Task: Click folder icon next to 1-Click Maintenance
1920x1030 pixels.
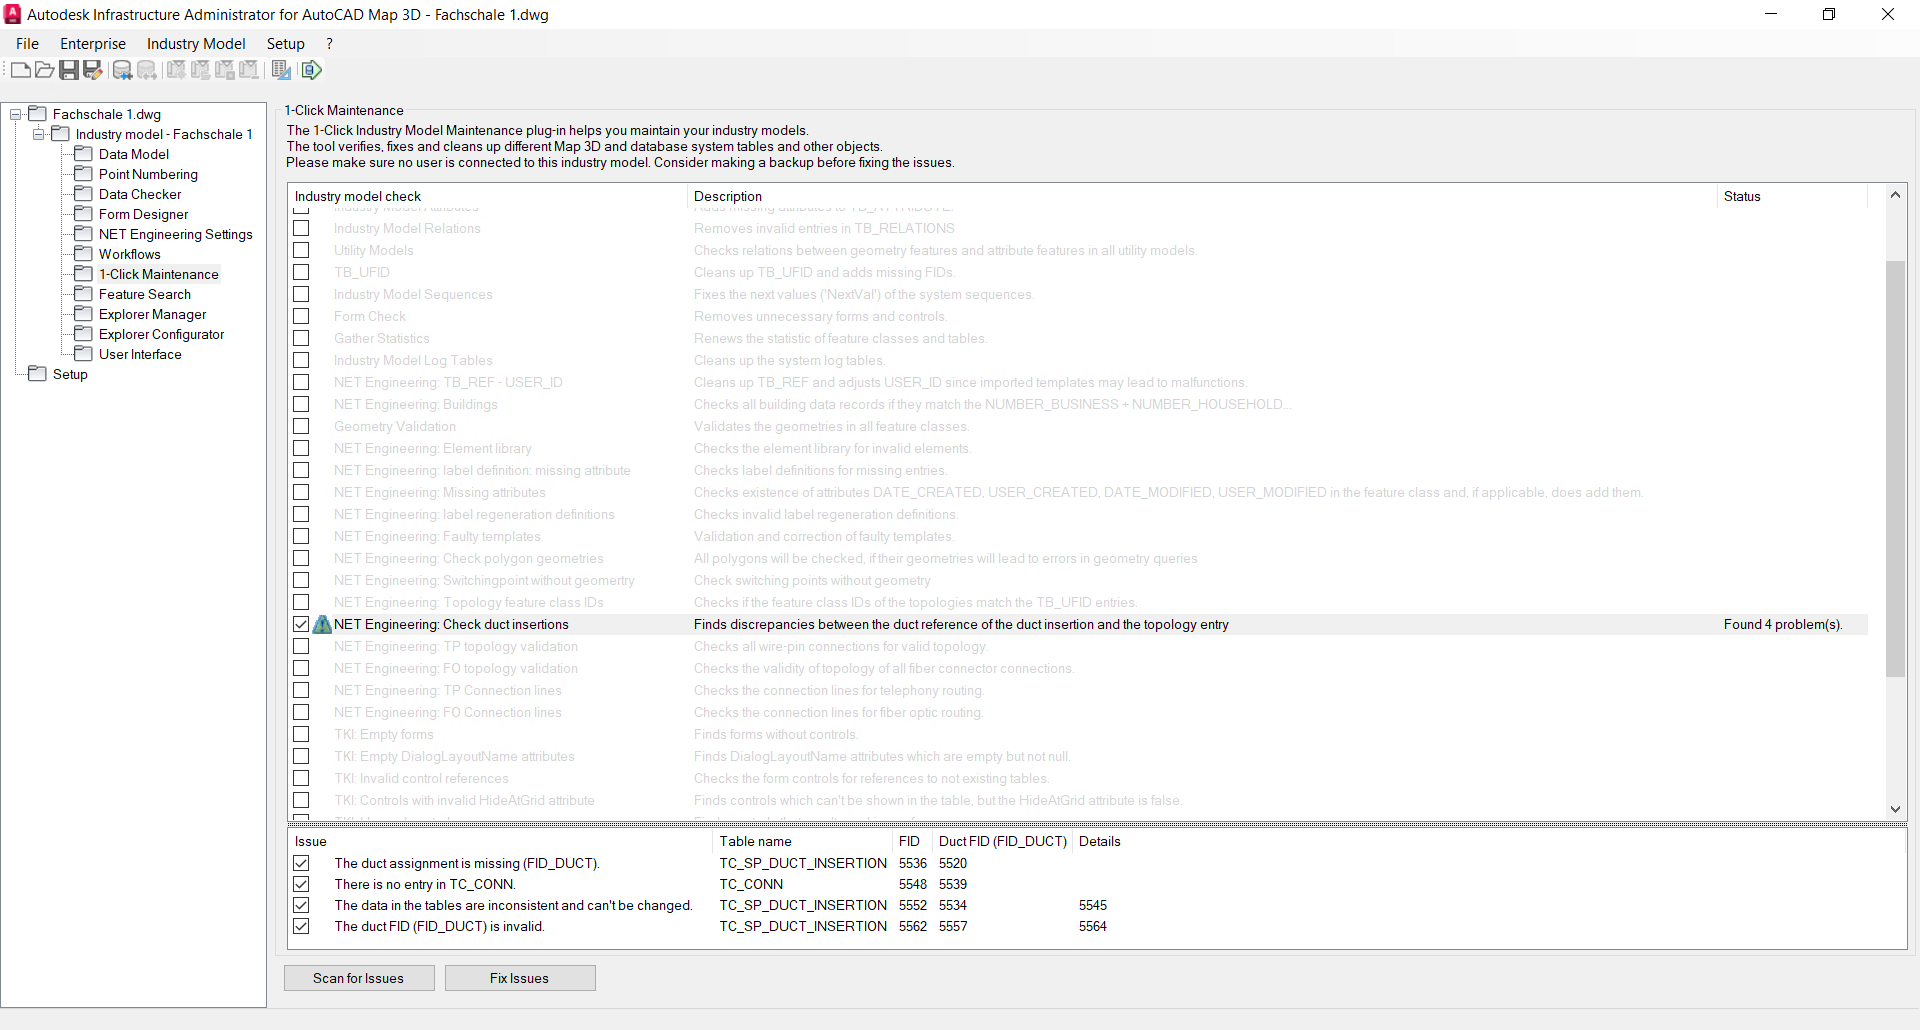Action: (x=84, y=274)
